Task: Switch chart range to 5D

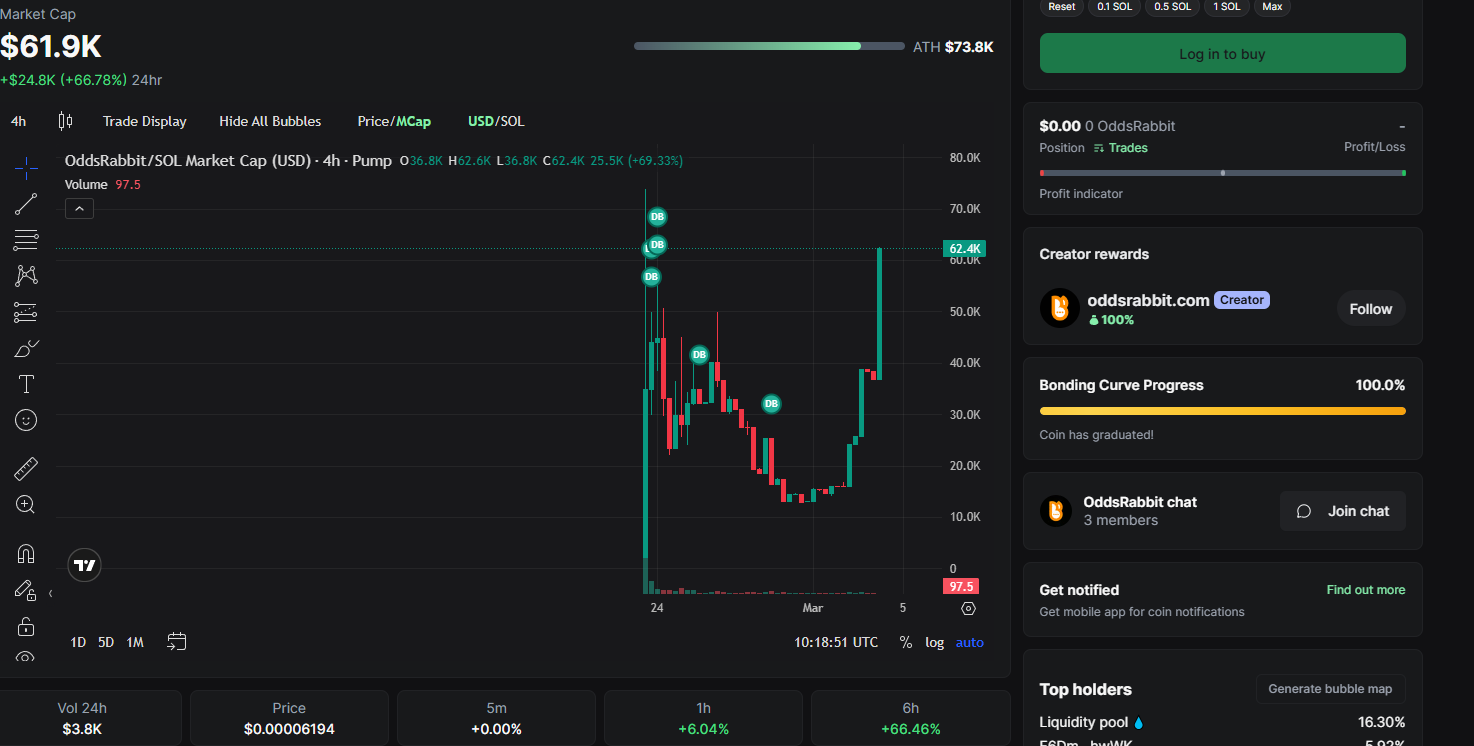Action: click(x=106, y=642)
